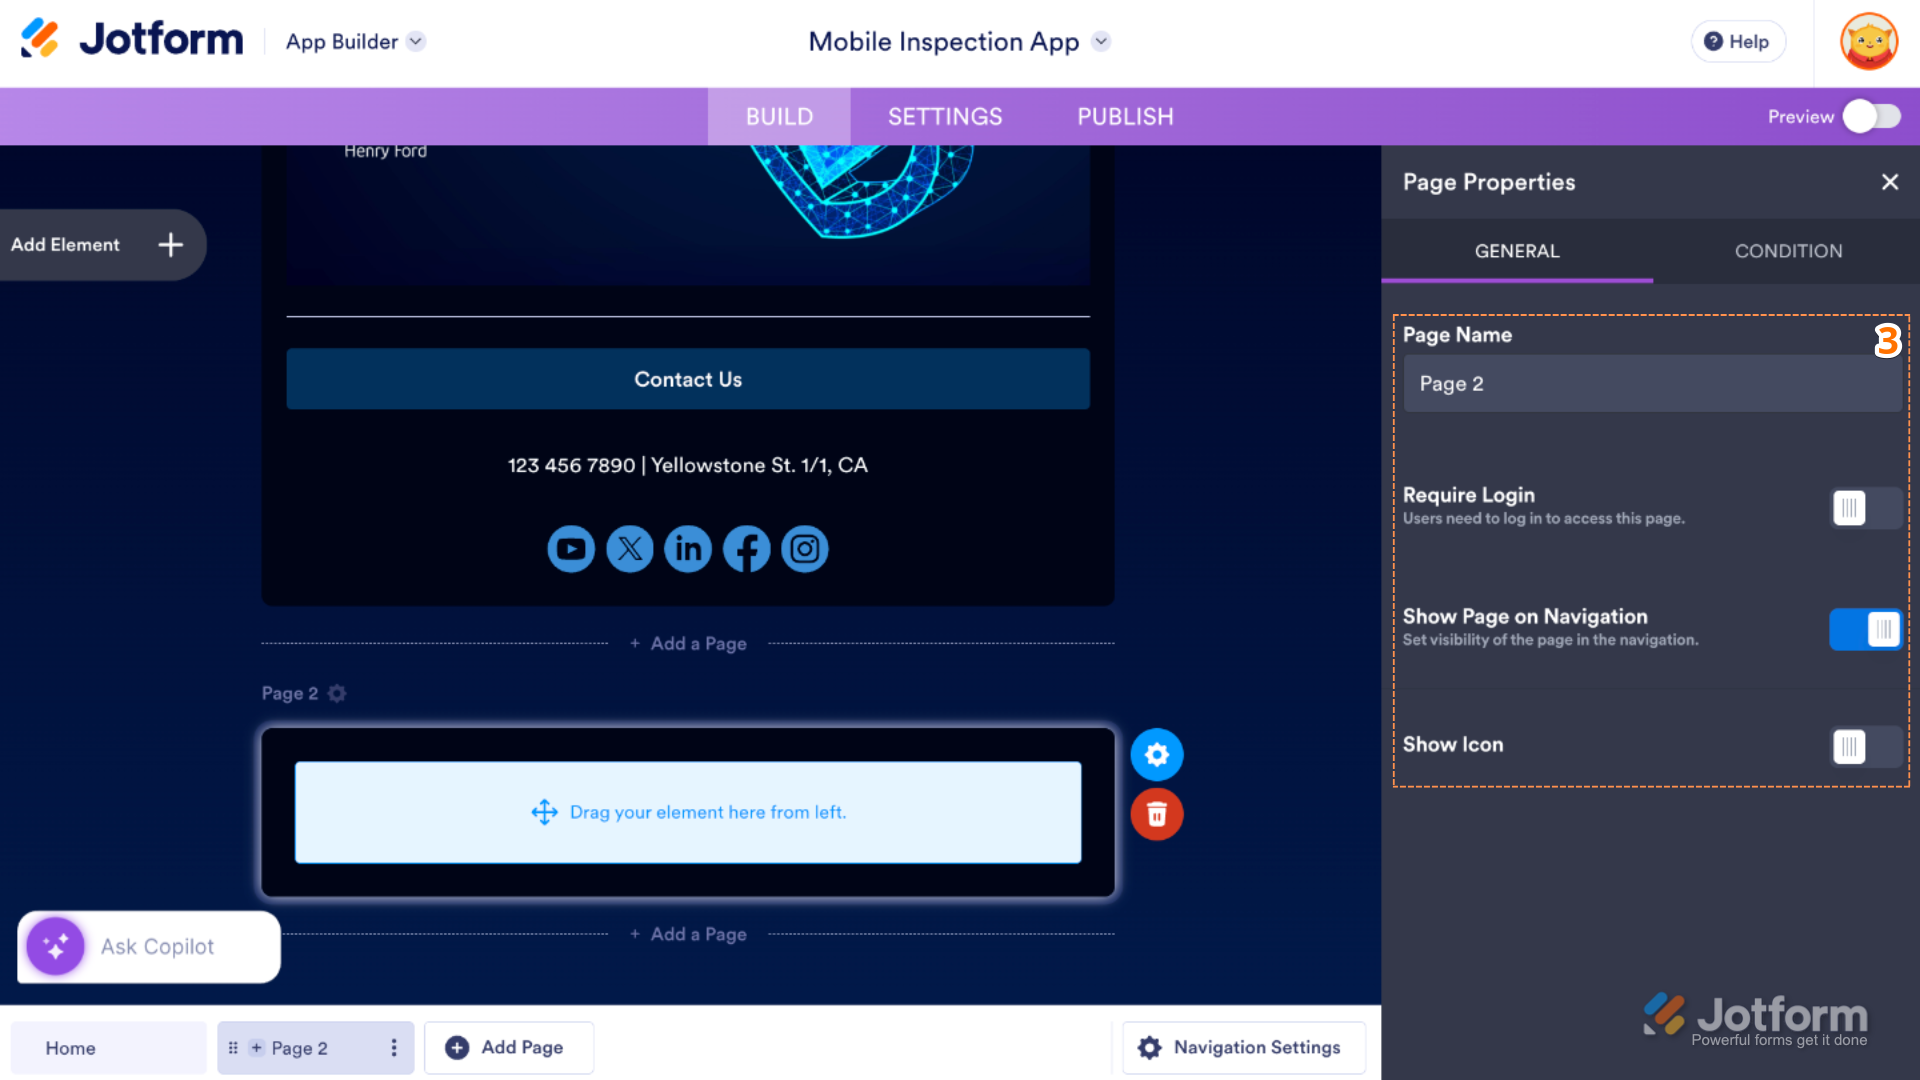Viewport: 1920px width, 1080px height.
Task: Click the Ask Copilot button
Action: pos(148,946)
